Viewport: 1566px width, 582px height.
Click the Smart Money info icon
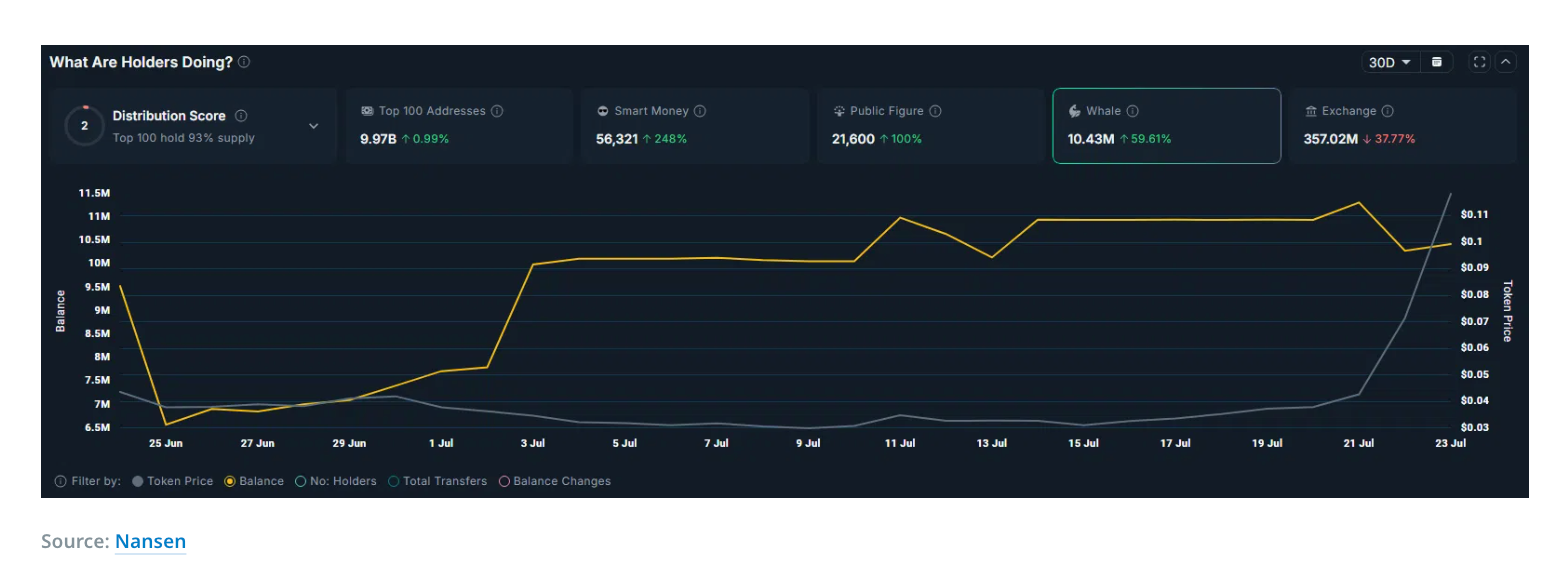click(700, 111)
